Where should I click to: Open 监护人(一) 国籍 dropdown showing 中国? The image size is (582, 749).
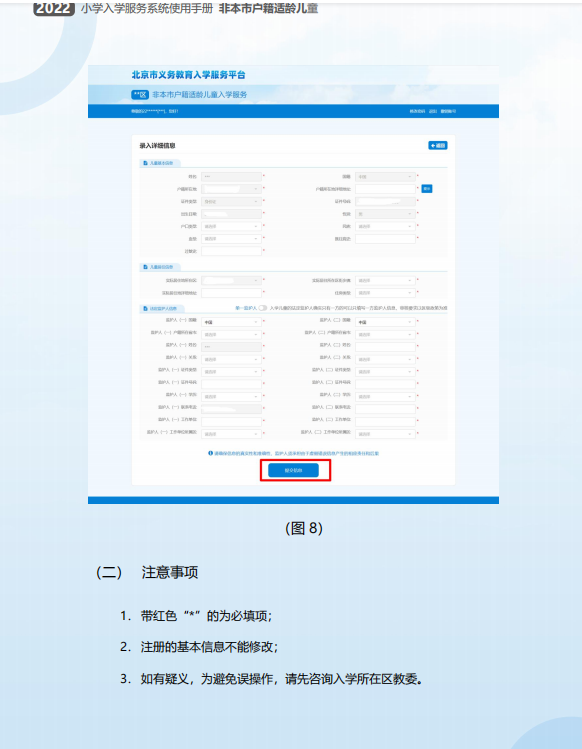[x=231, y=322]
